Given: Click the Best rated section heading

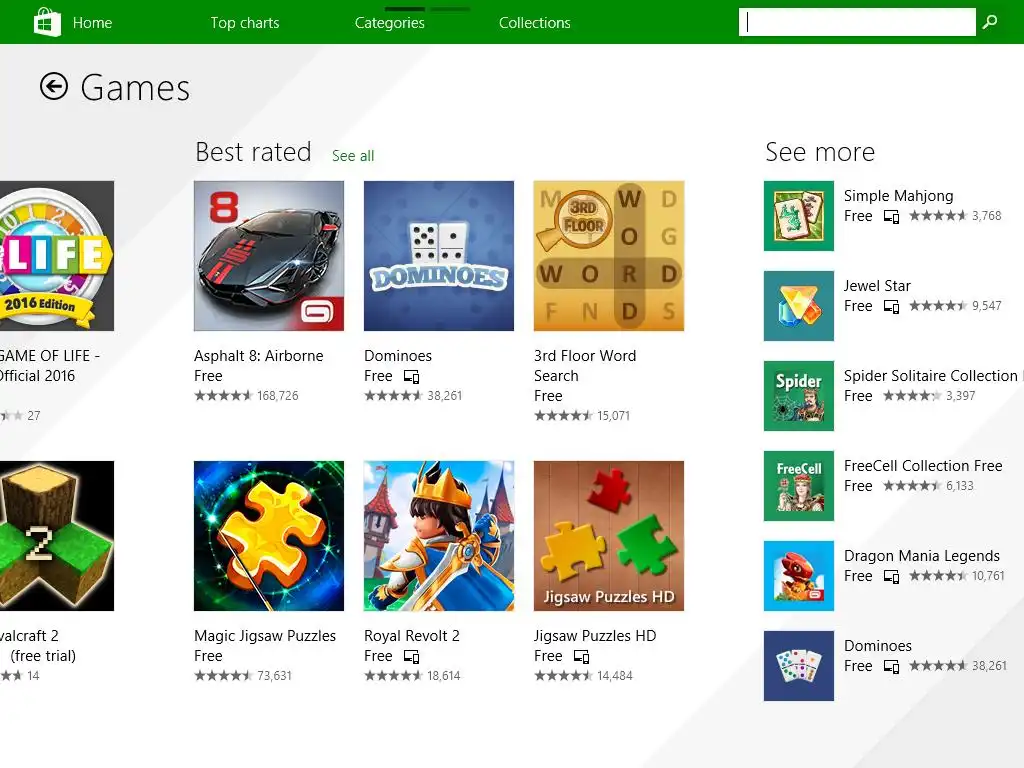Looking at the screenshot, I should point(253,152).
